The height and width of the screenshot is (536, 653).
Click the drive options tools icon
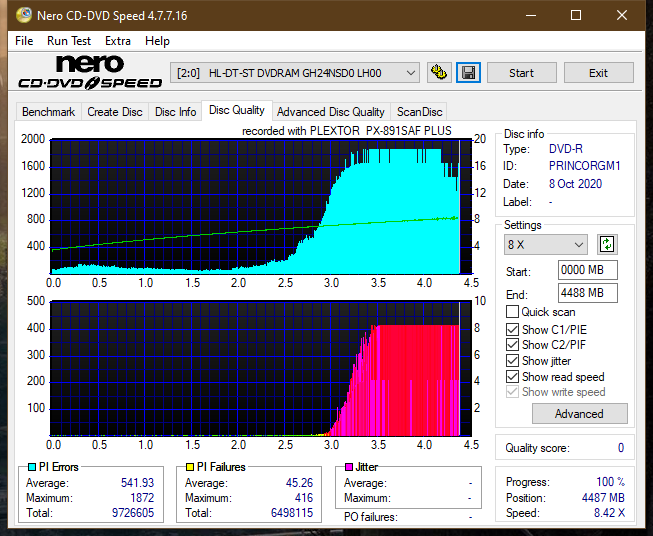pyautogui.click(x=439, y=73)
